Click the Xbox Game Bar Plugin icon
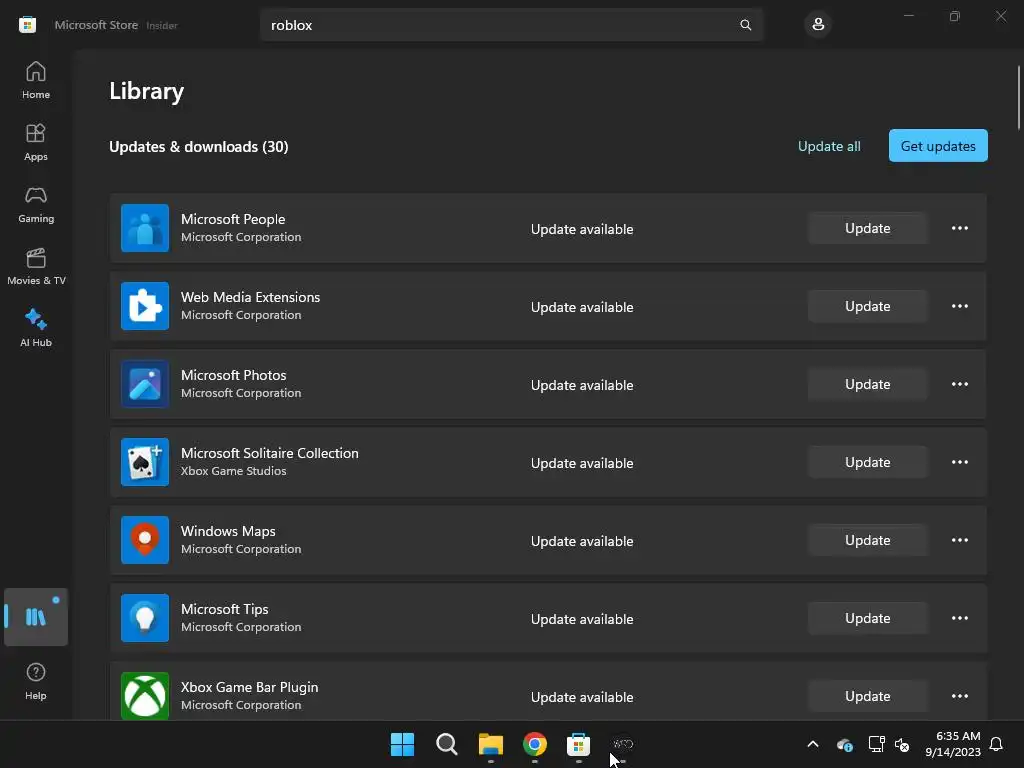The height and width of the screenshot is (768, 1024). (x=145, y=696)
